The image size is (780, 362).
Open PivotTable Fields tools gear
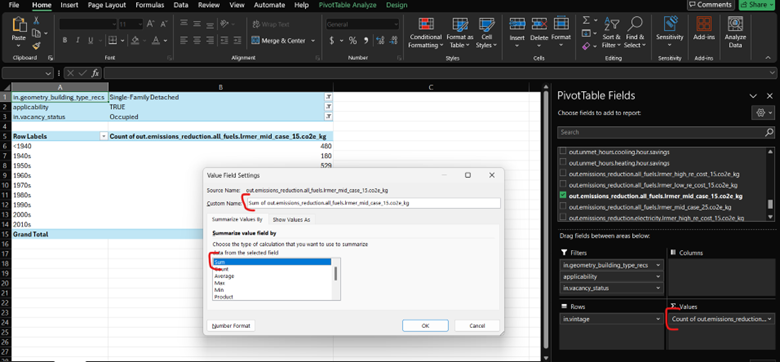(763, 113)
